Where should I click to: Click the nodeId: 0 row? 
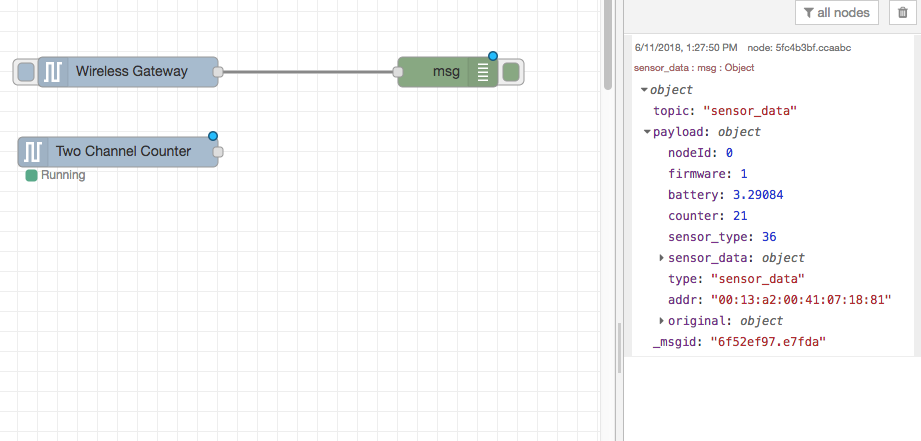coord(700,153)
